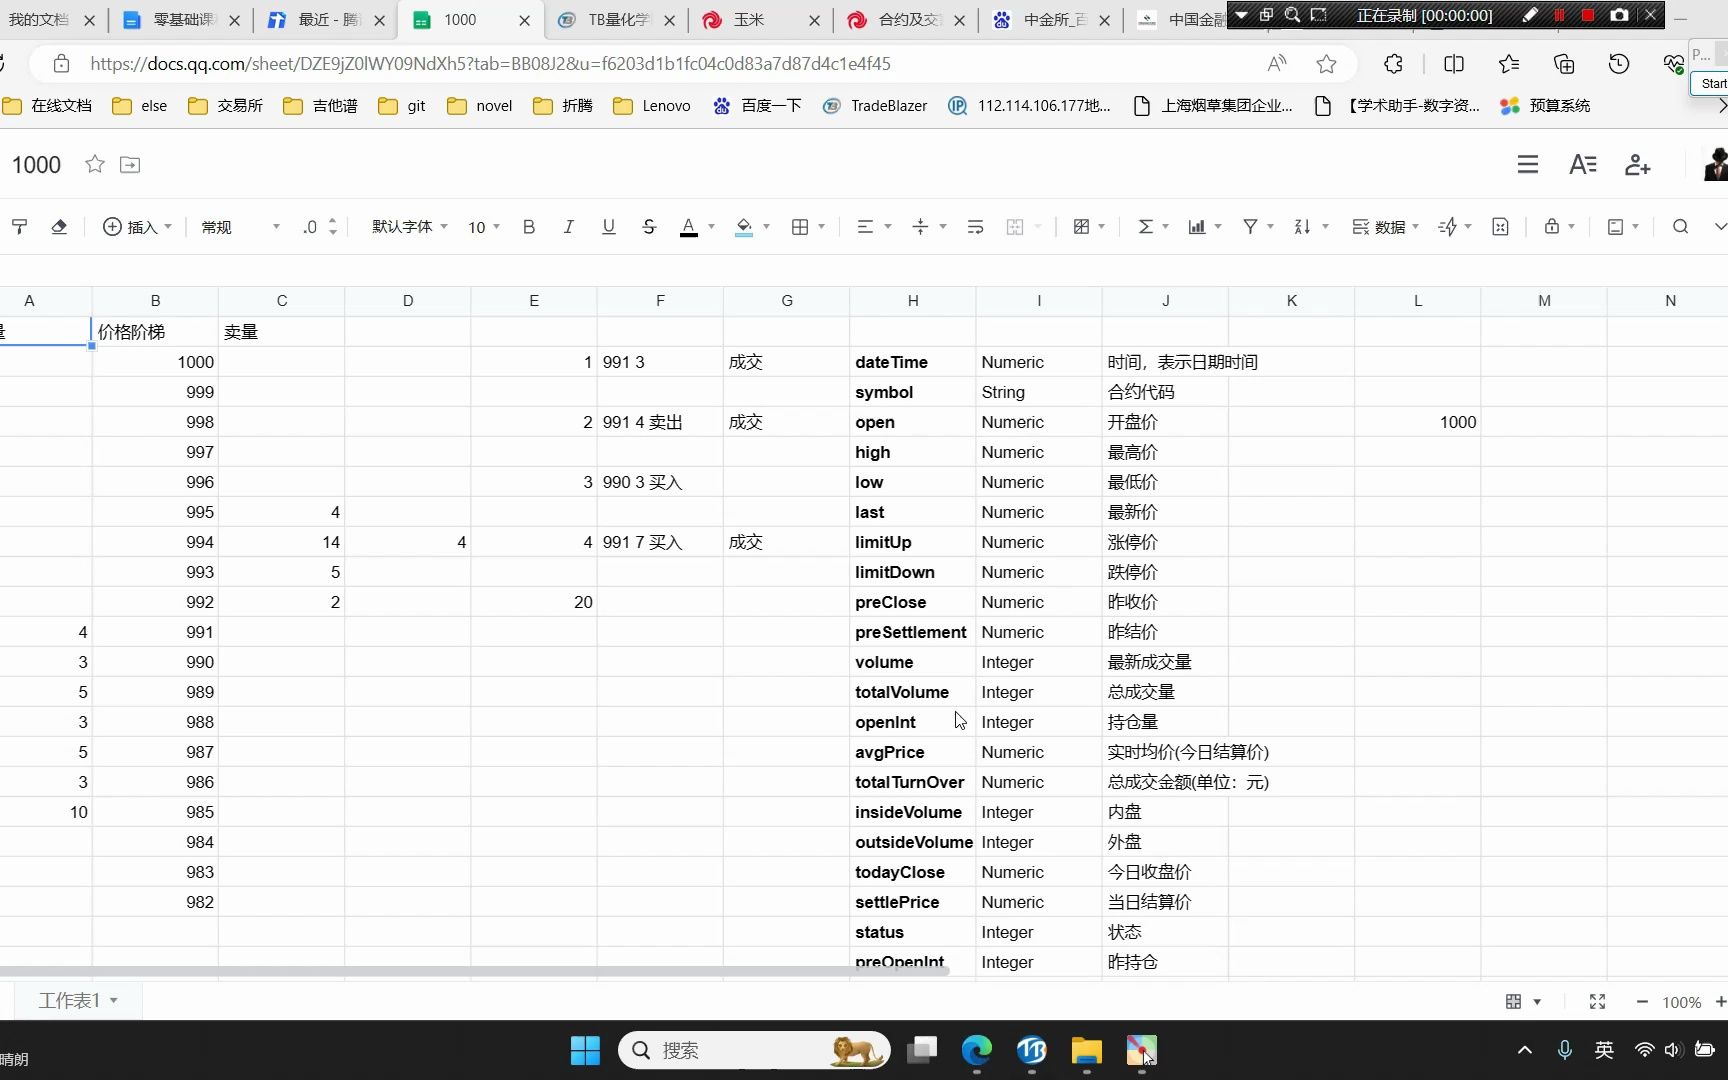This screenshot has width=1728, height=1080.
Task: Click the sum function icon
Action: click(x=1146, y=227)
